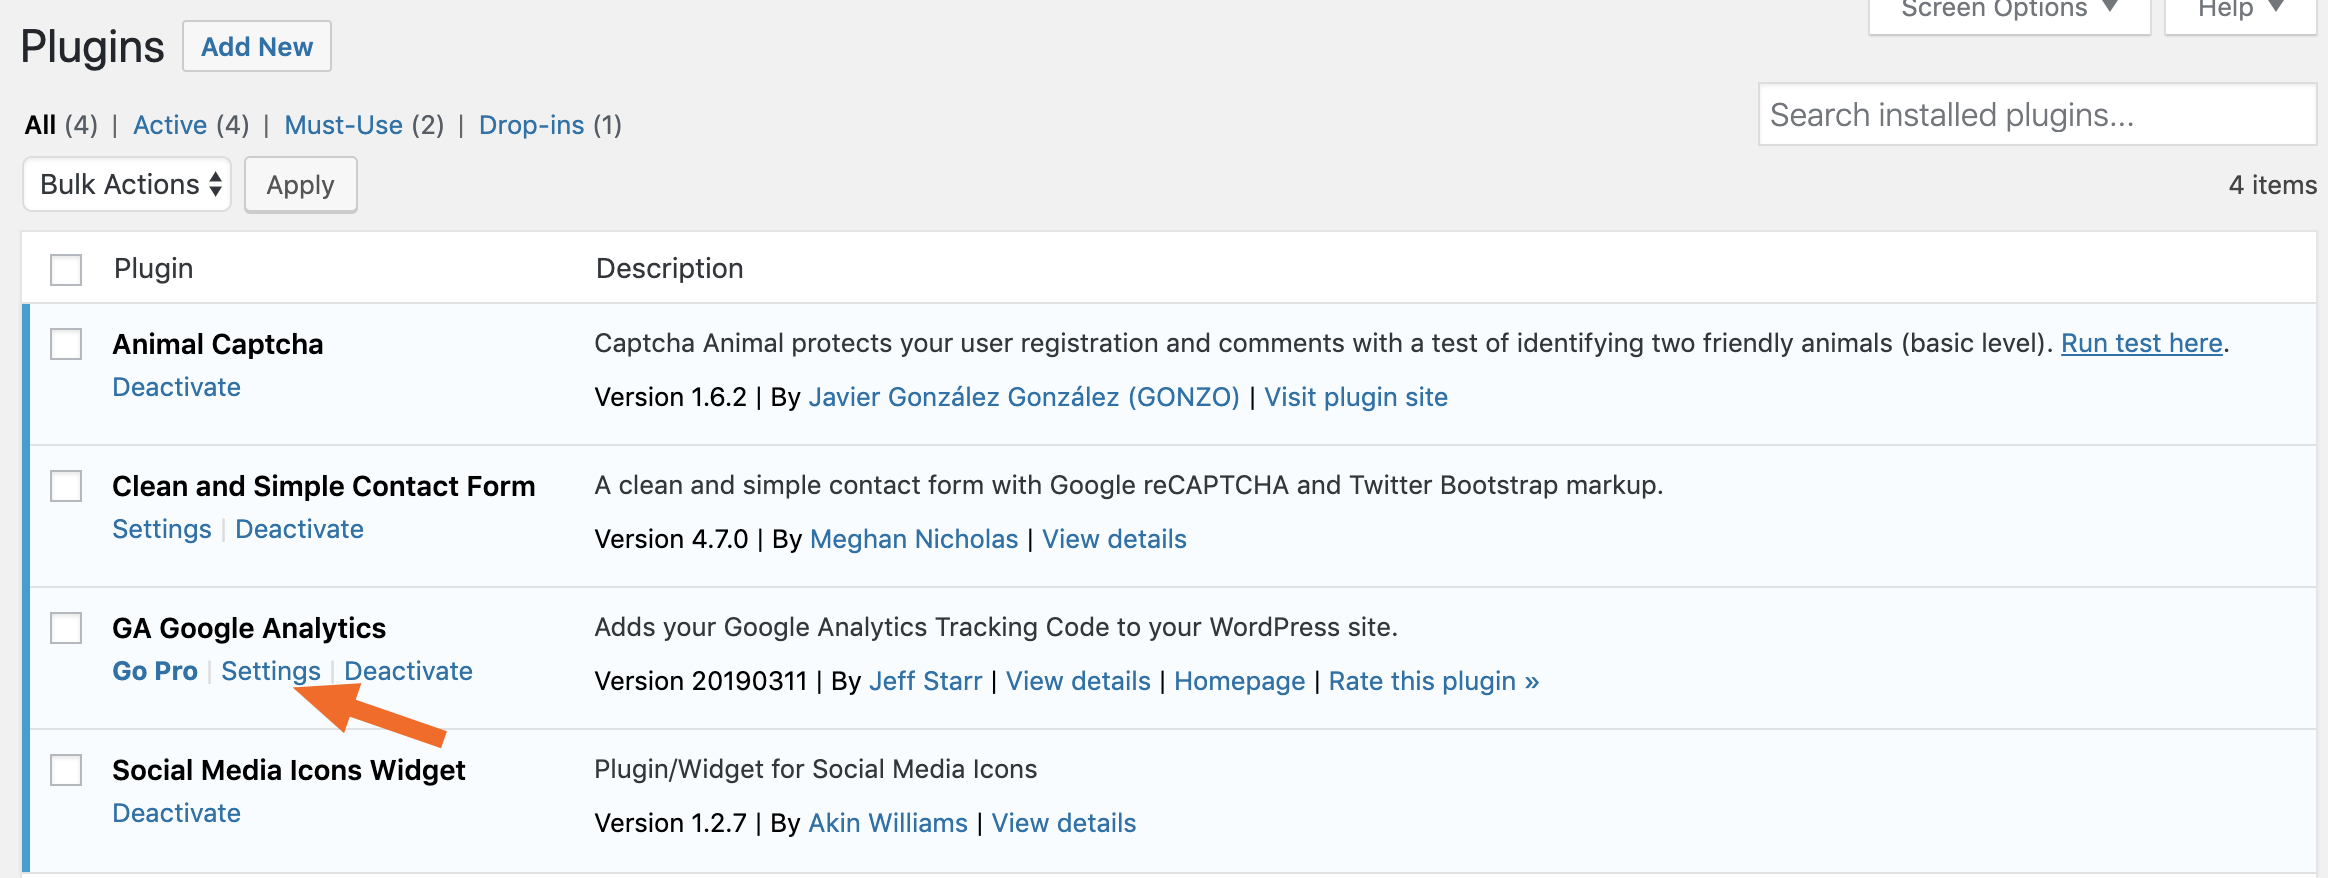Click the Add New plugin button

257,46
